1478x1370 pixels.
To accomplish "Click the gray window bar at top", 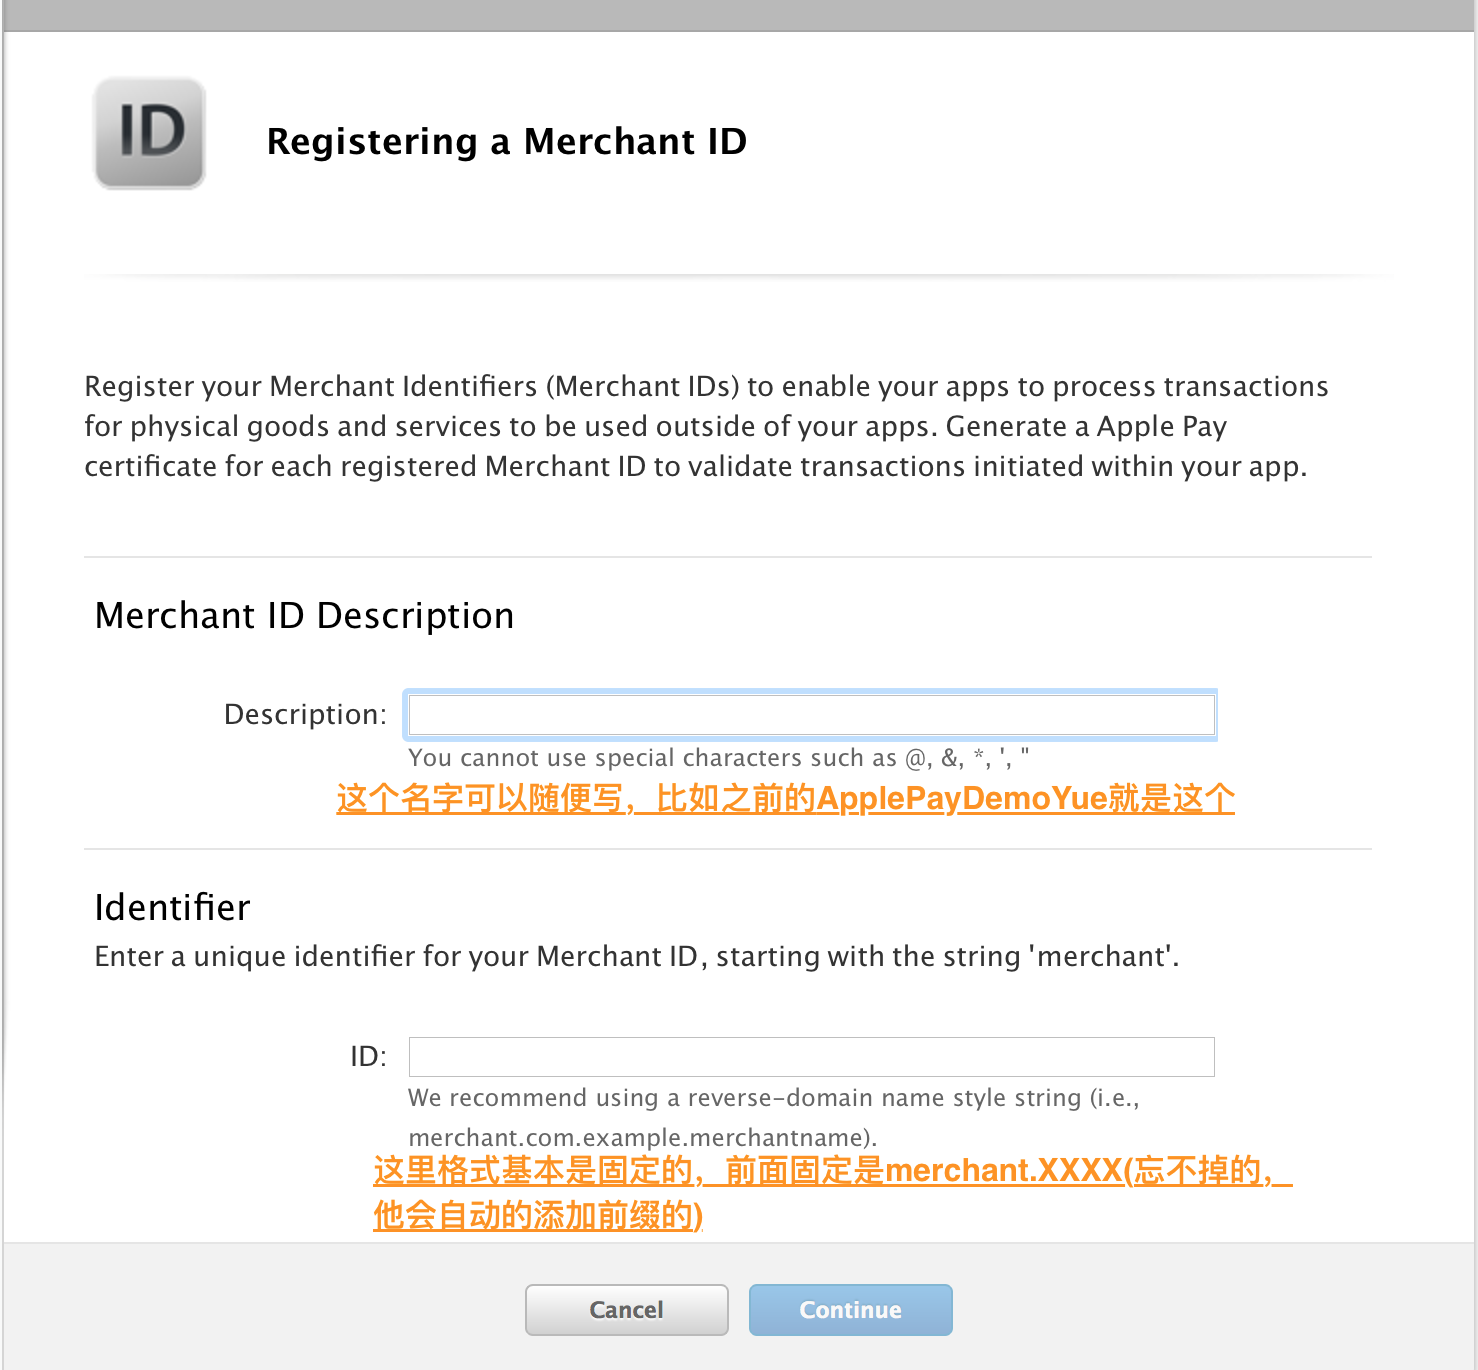I will pos(739,15).
